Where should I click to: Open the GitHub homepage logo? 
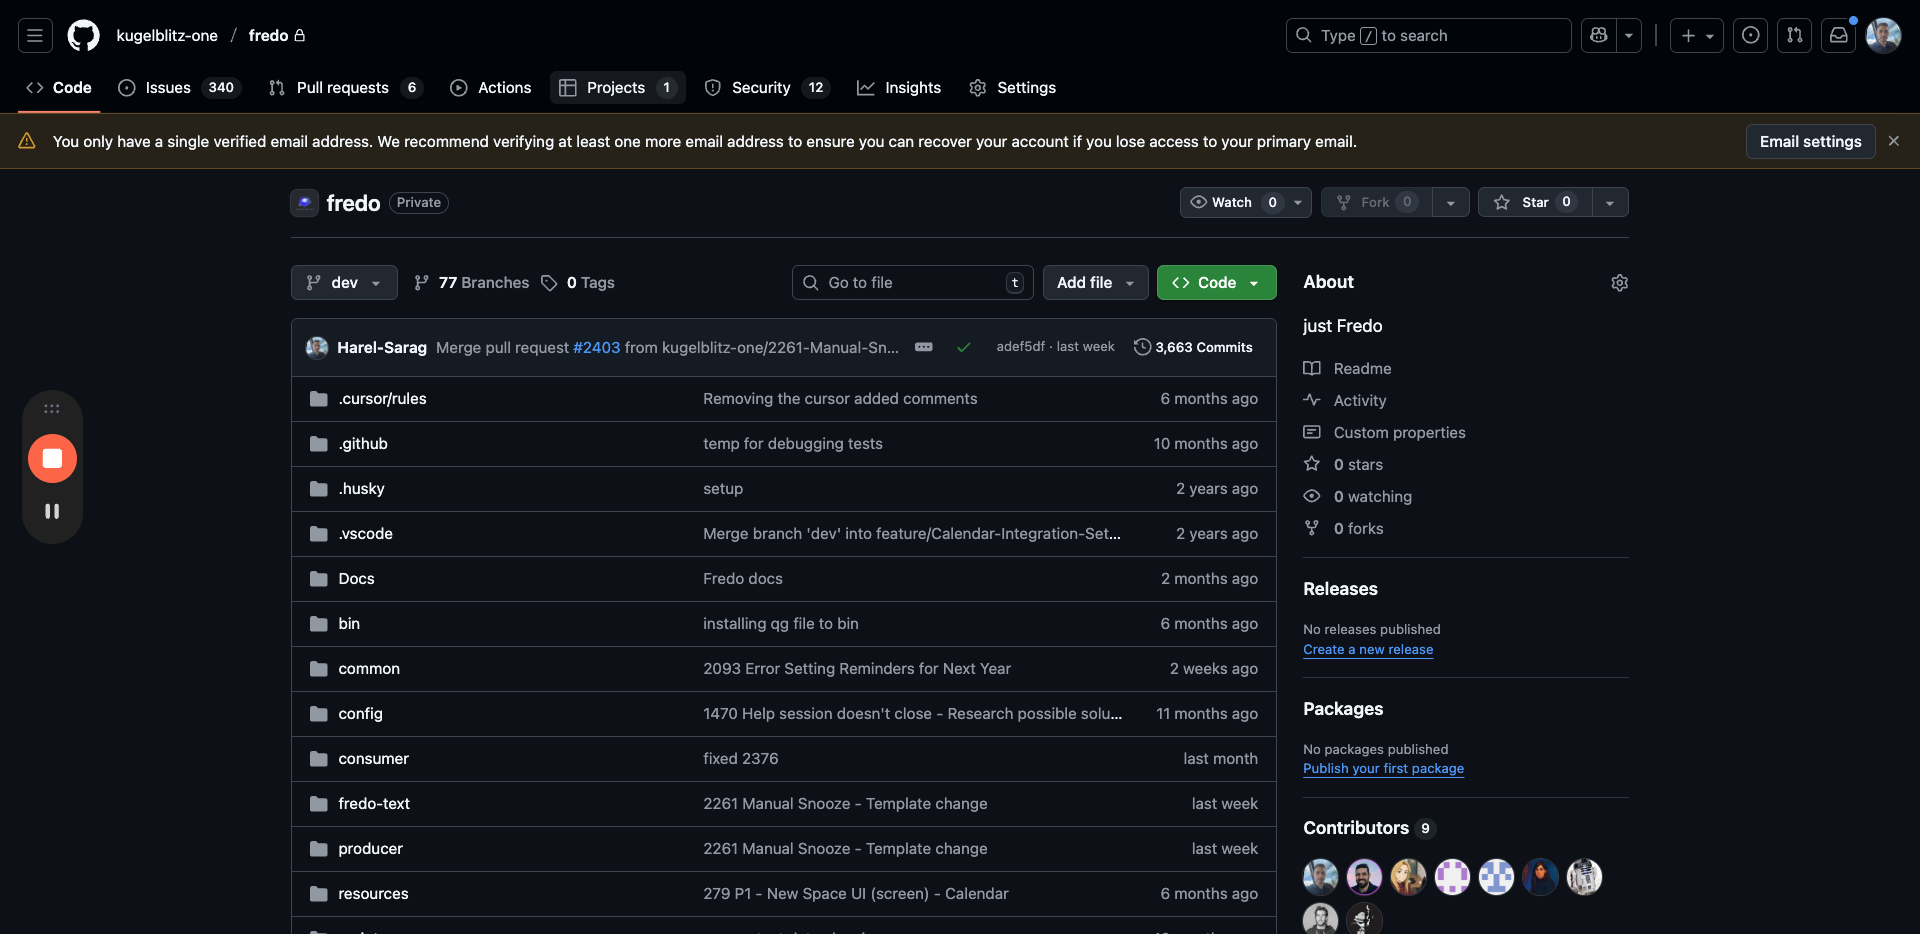click(x=83, y=36)
